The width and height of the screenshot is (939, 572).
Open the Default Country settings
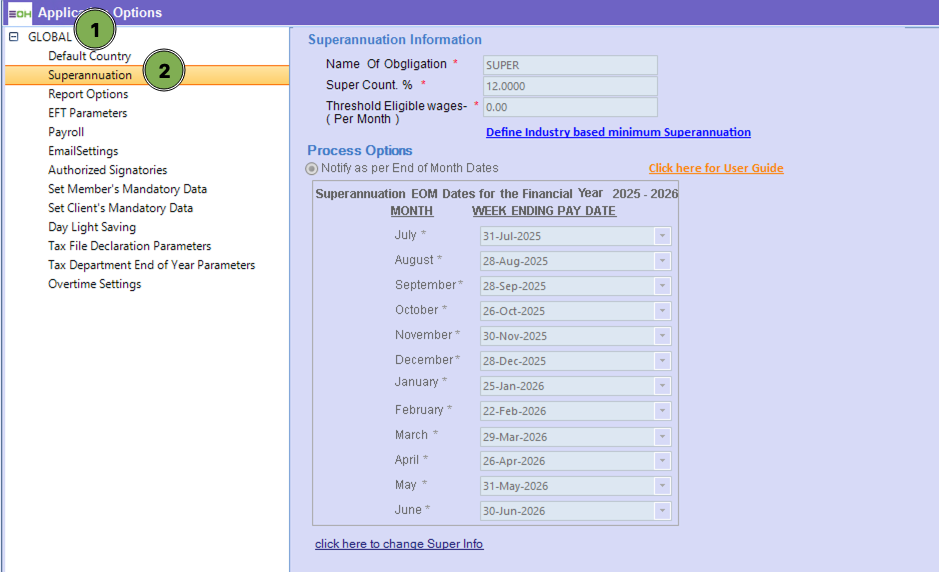coord(89,56)
